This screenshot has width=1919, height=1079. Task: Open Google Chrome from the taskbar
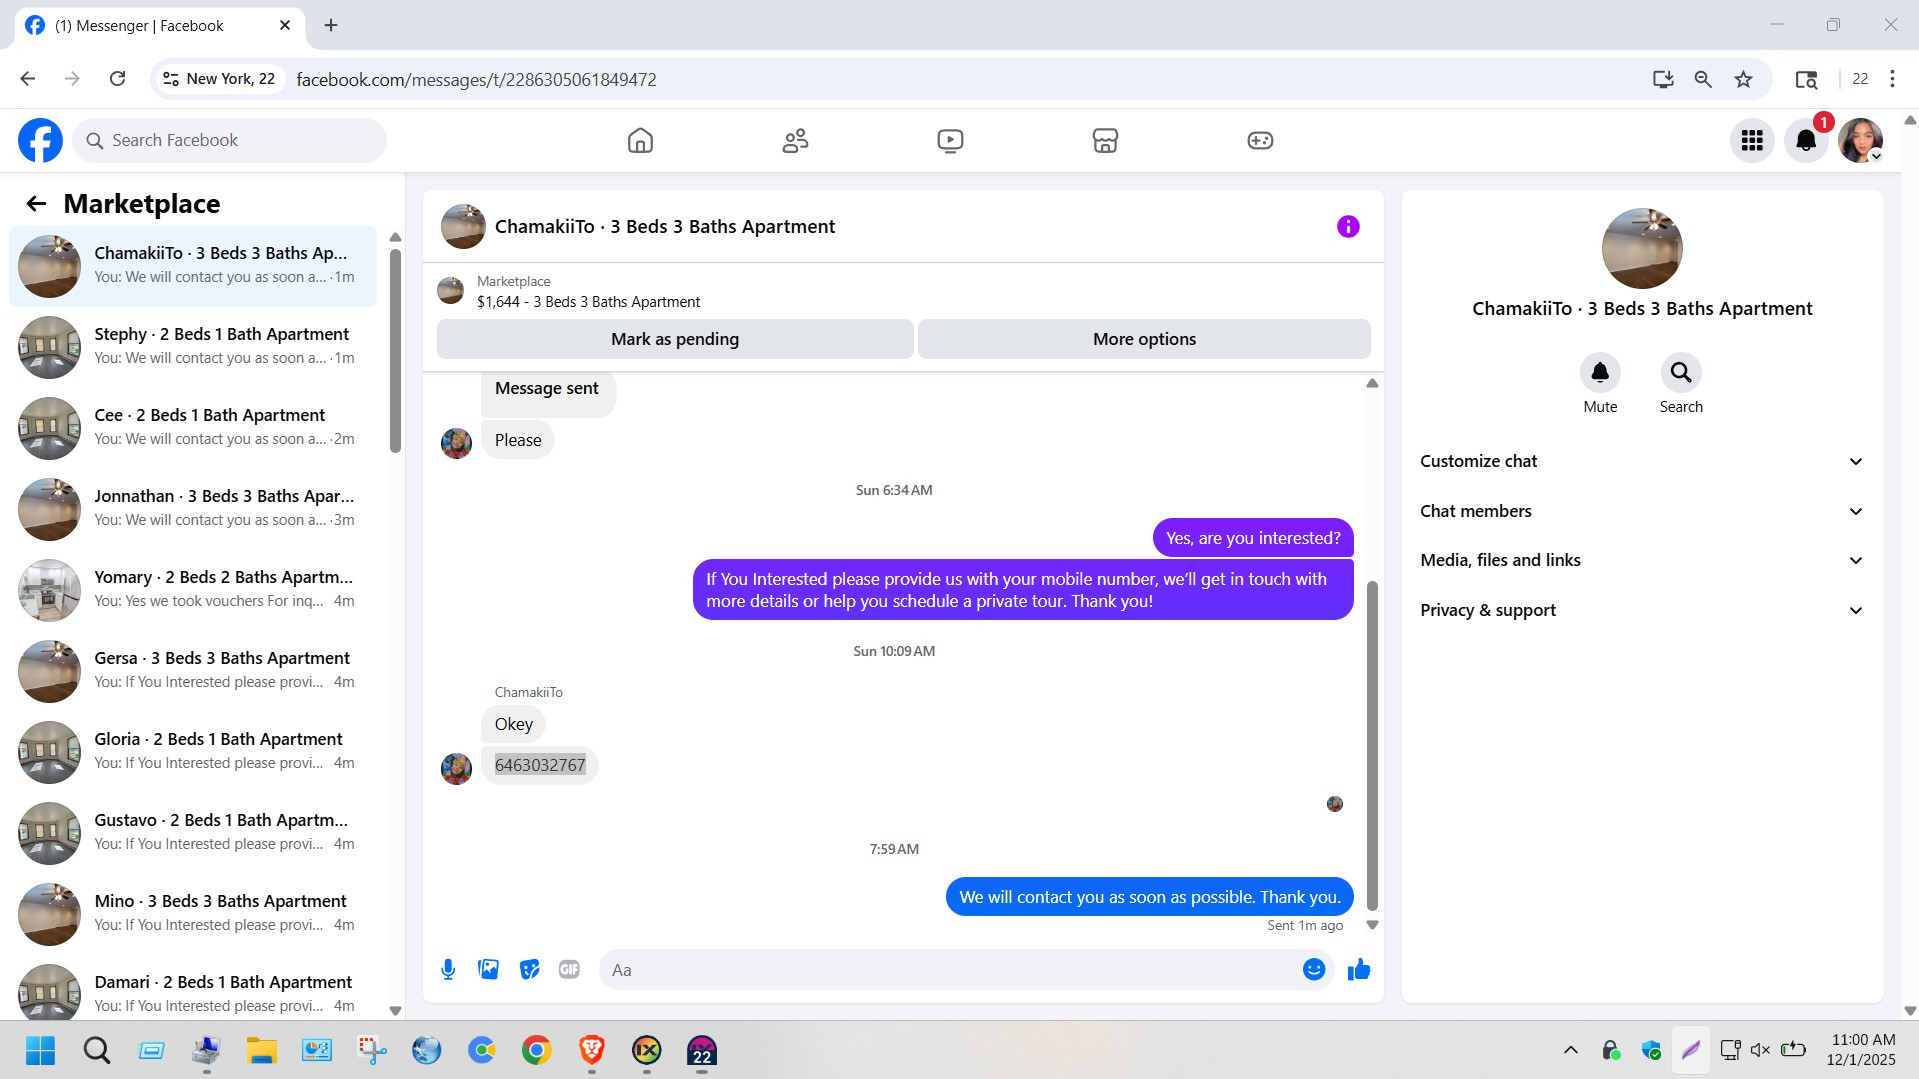[x=536, y=1050]
